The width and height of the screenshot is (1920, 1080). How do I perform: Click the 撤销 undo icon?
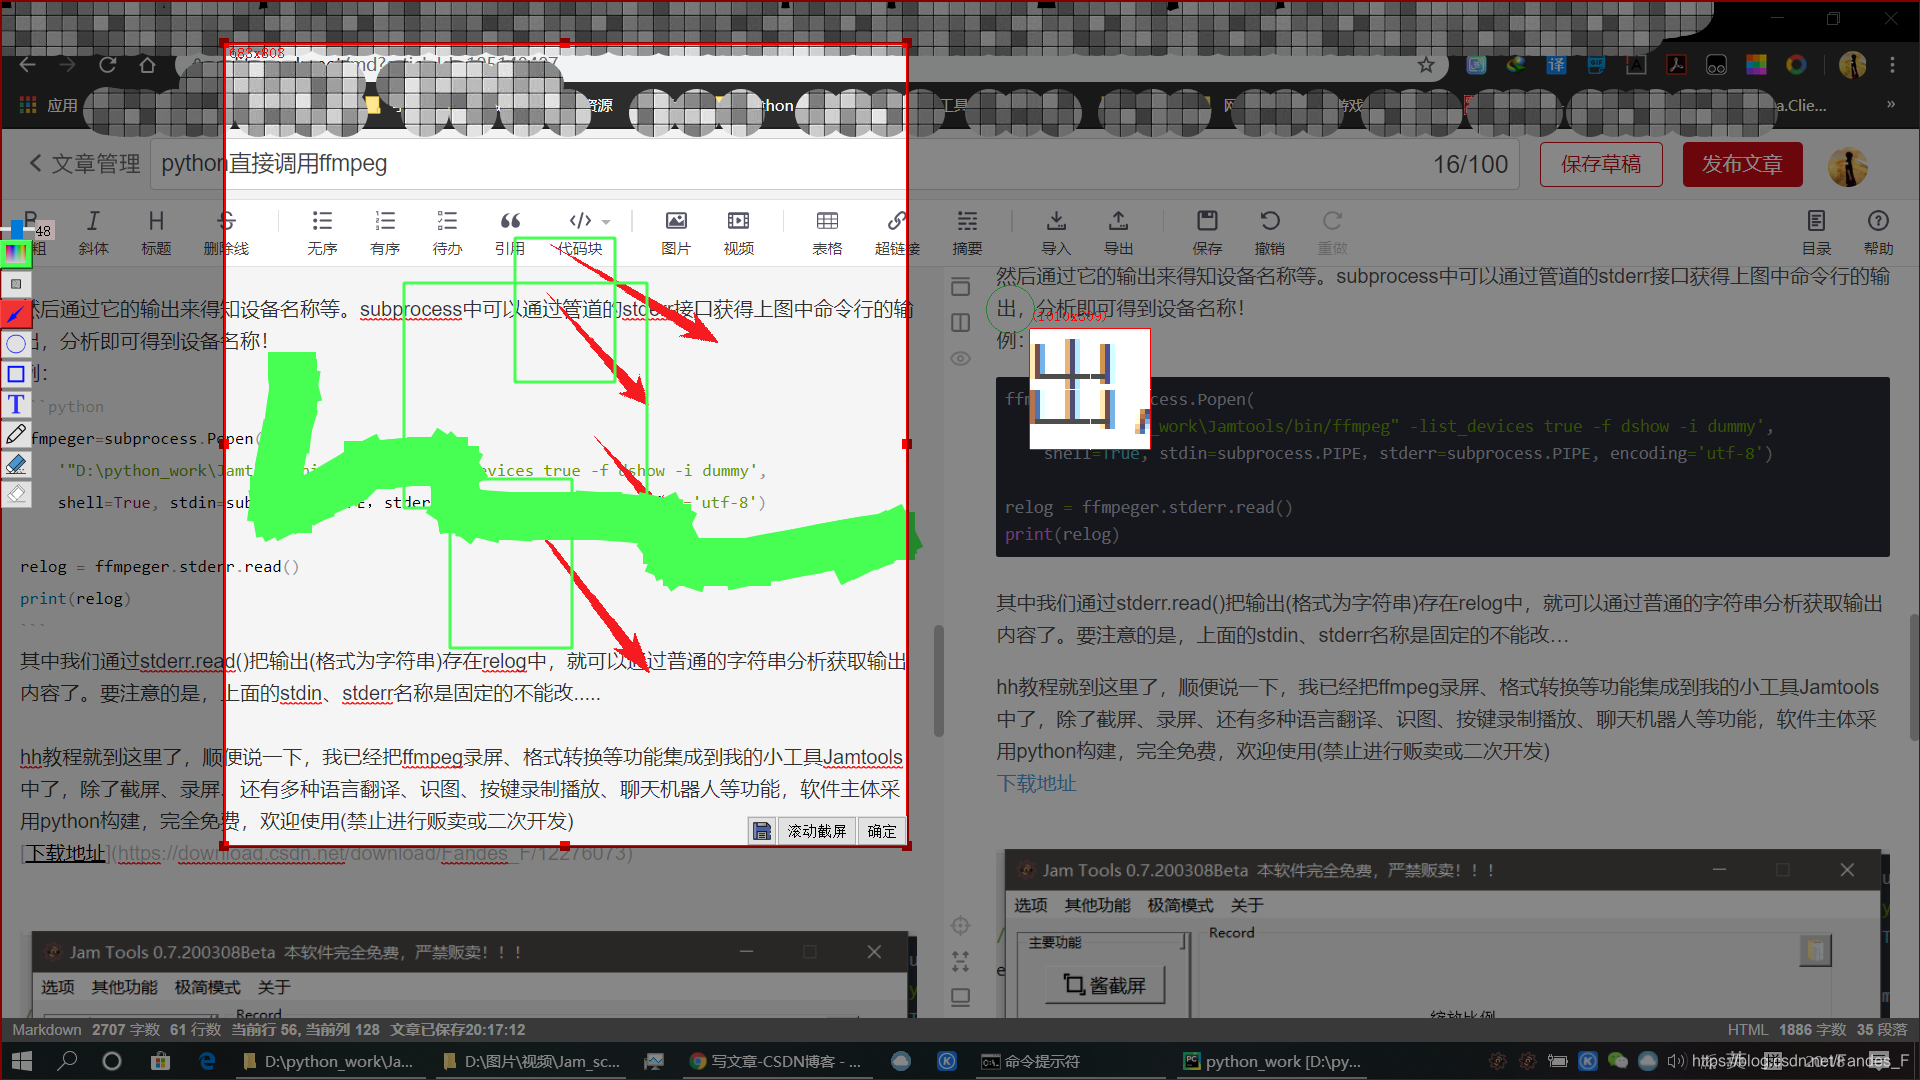1270,232
